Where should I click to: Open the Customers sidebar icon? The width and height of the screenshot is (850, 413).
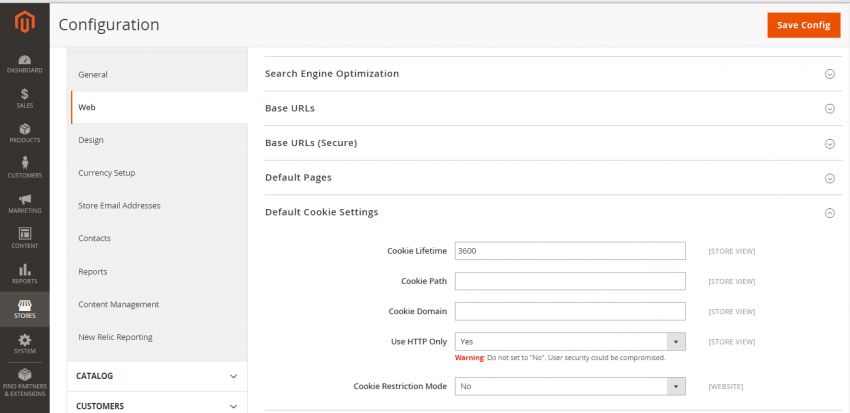click(x=24, y=169)
